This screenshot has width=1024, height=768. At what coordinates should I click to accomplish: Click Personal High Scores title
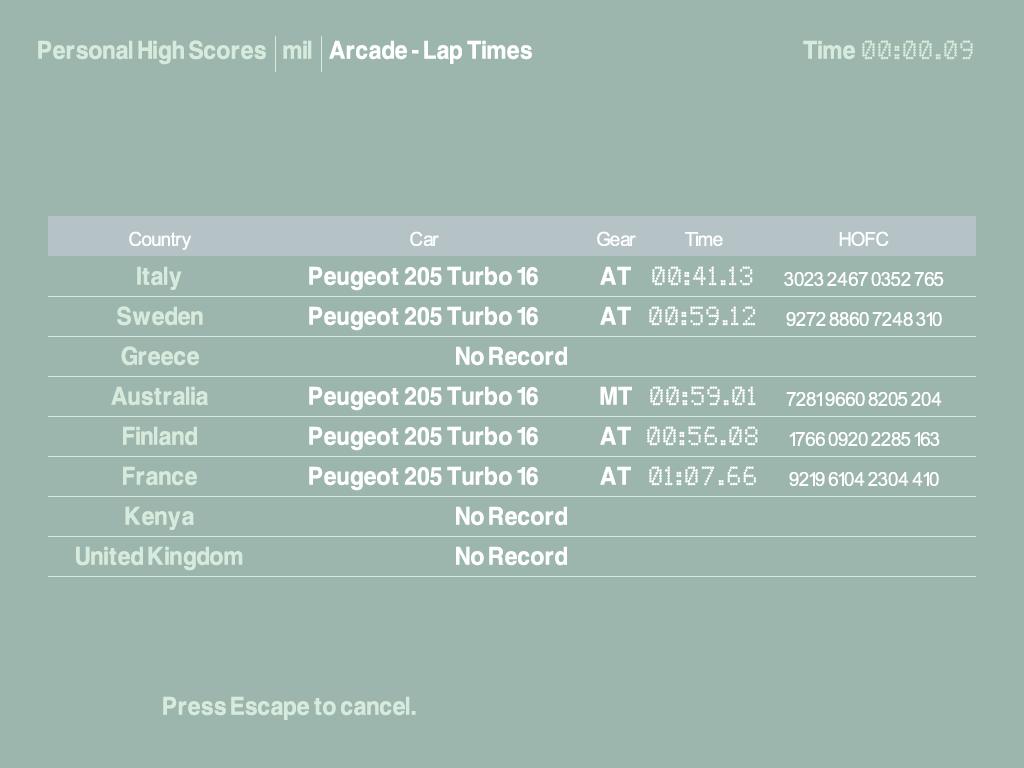coord(151,51)
